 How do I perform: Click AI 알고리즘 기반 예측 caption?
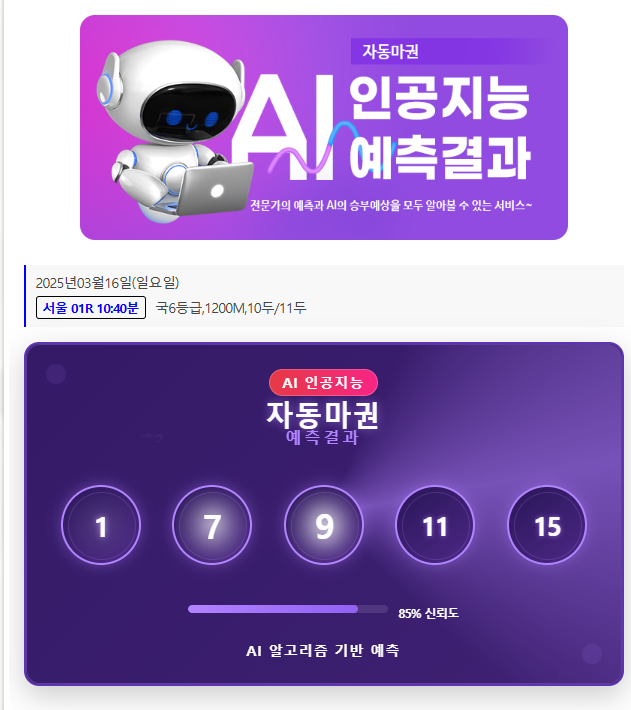tap(323, 651)
